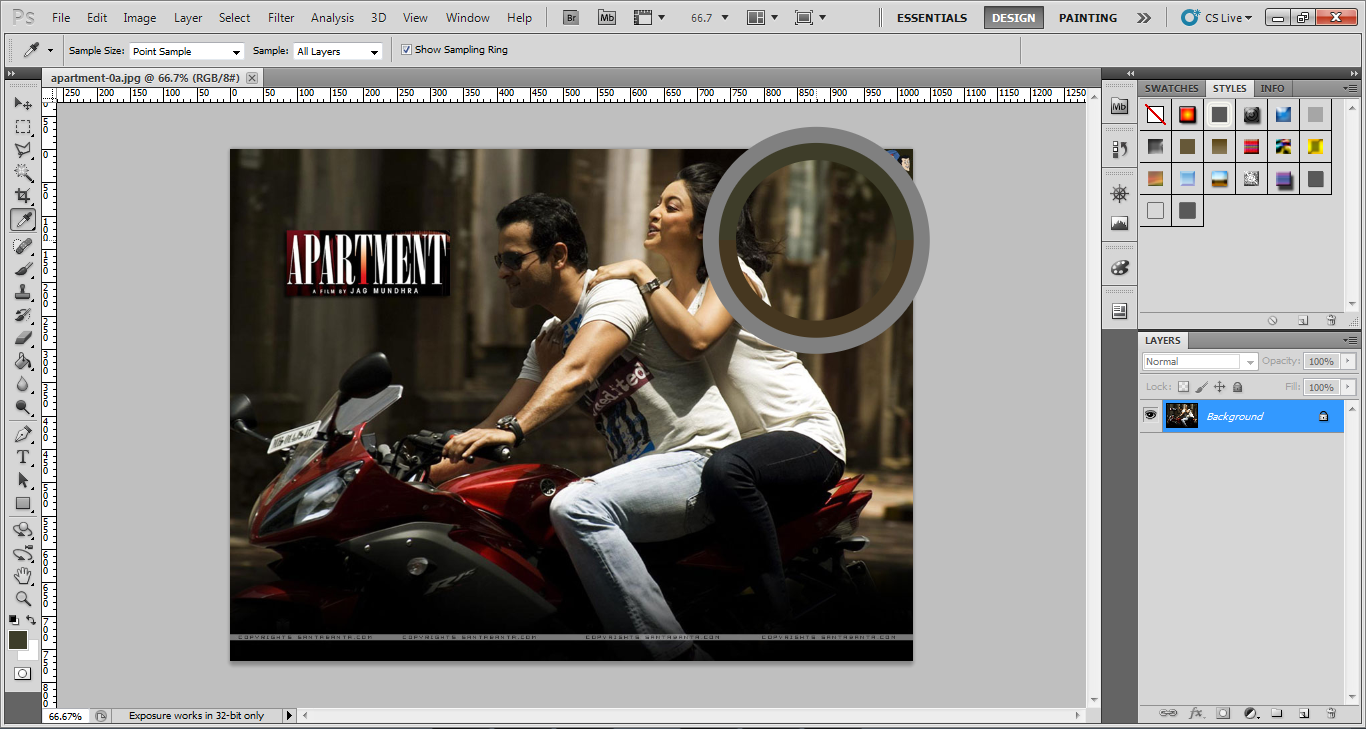Toggle Lock position icon
This screenshot has width=1366, height=729.
(1220, 386)
